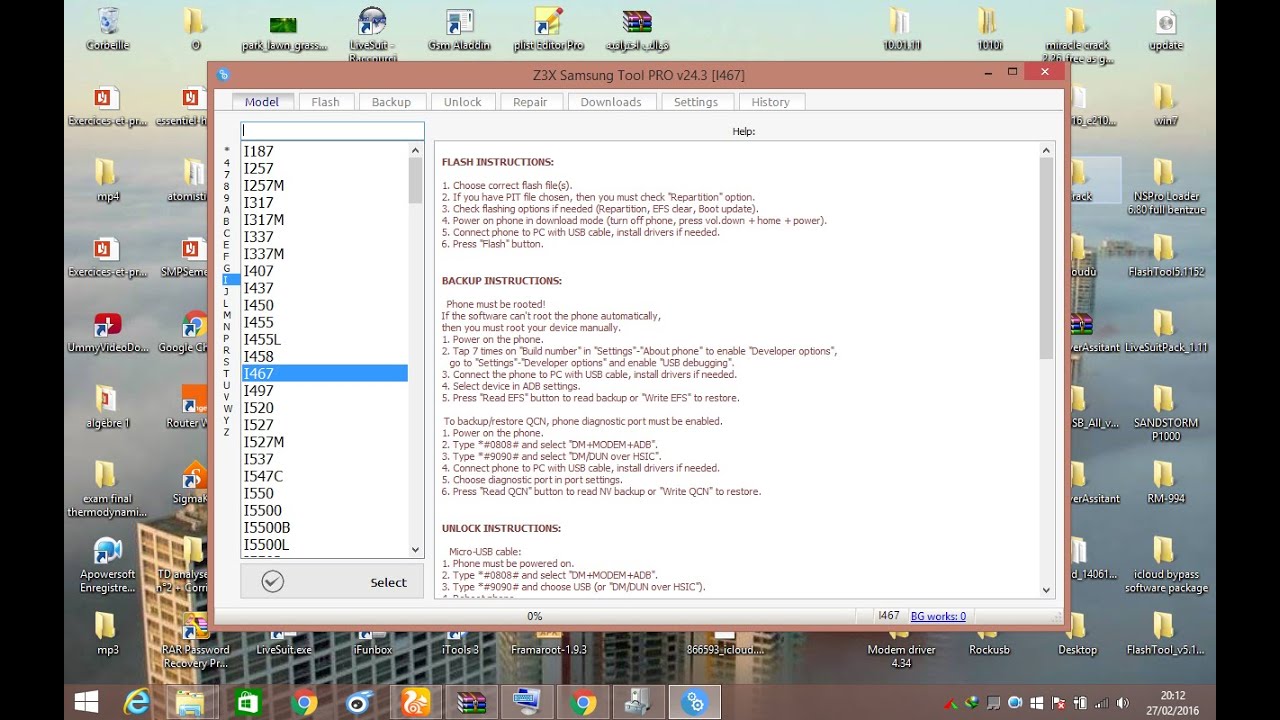Open the FlashTool_v5.1 folder icon

point(1164,633)
